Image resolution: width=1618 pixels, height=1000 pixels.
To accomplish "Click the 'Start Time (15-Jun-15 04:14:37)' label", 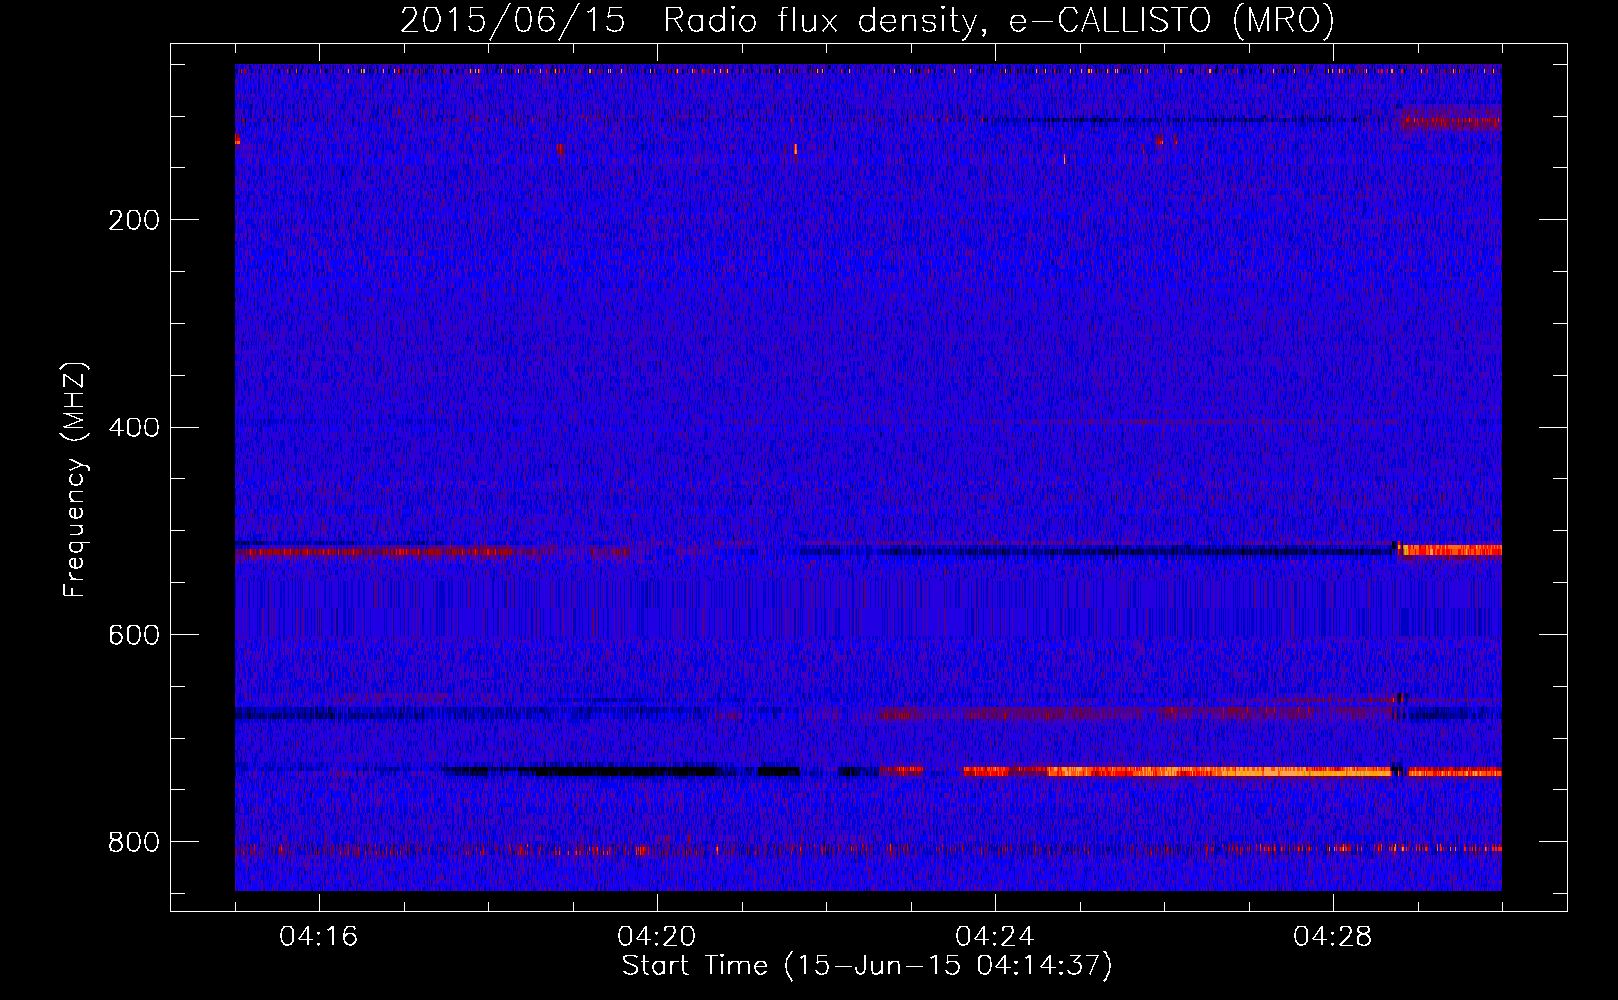I will (867, 966).
